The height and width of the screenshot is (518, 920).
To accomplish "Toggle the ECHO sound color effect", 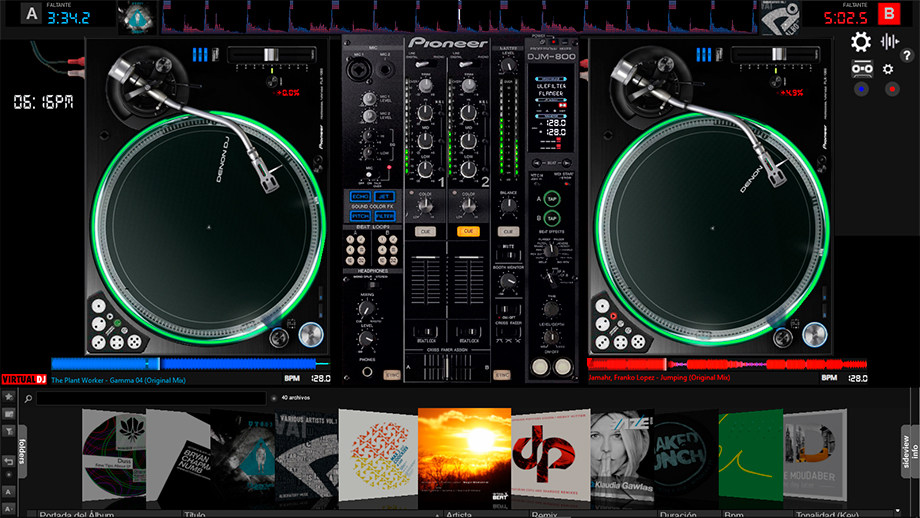I will (x=360, y=197).
